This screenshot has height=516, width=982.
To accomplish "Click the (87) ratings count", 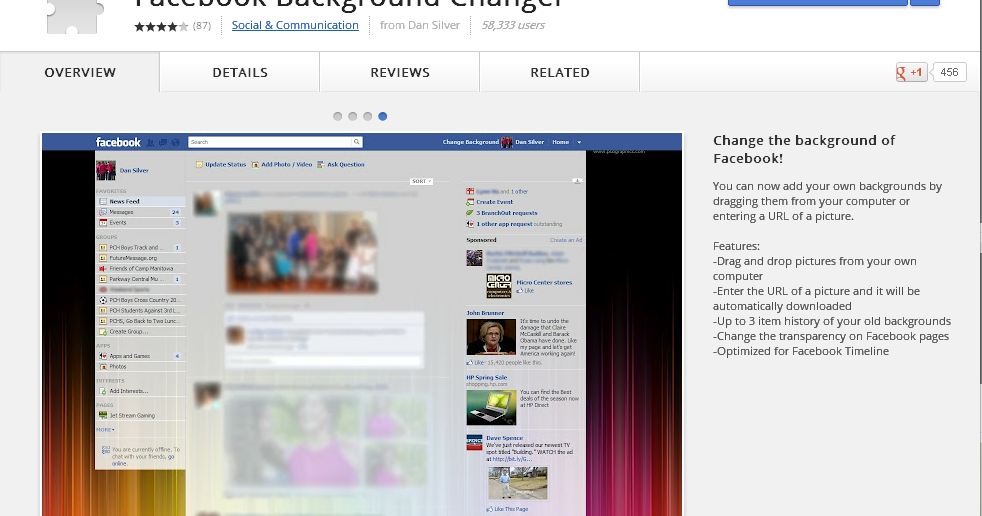I will tap(202, 26).
